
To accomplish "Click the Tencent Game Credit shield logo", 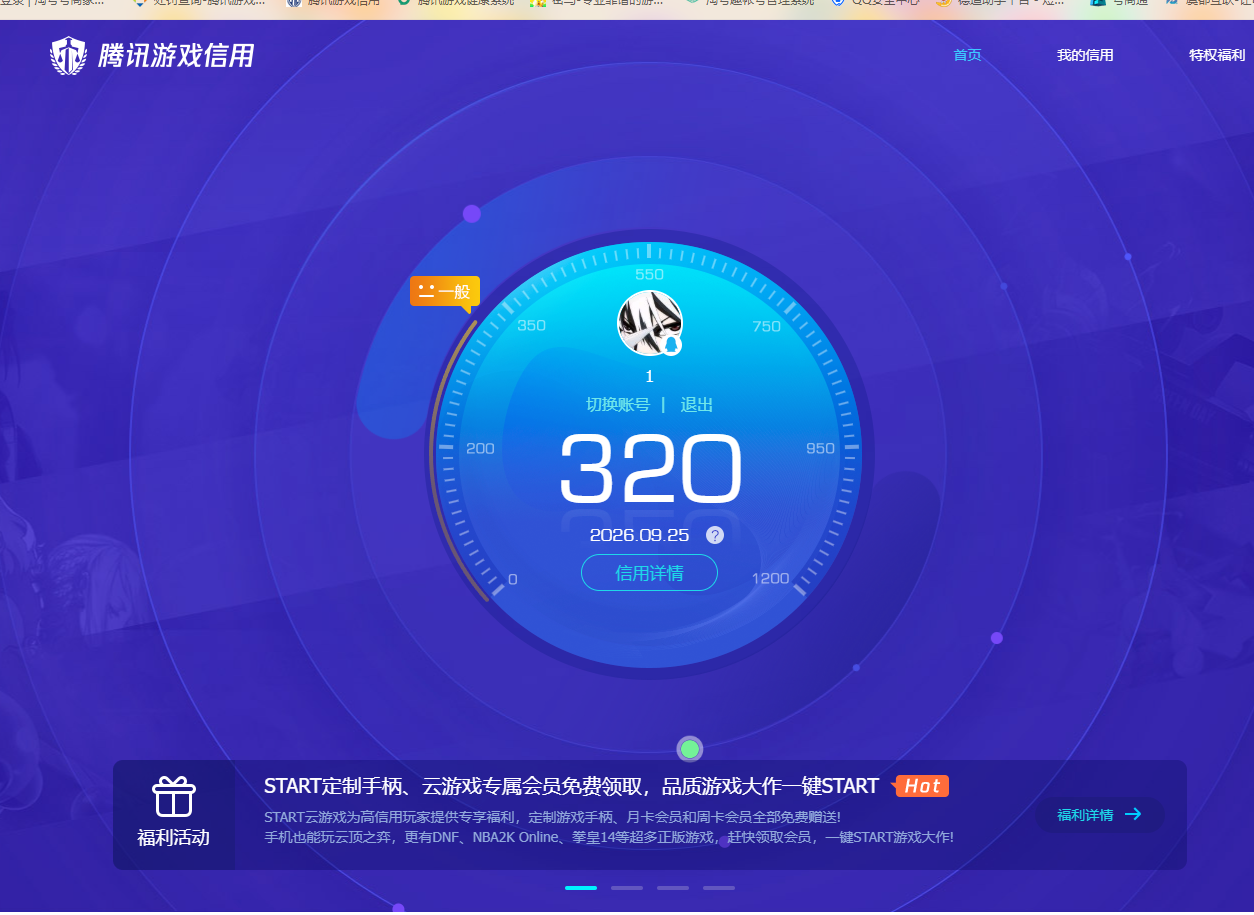I will pyautogui.click(x=69, y=55).
